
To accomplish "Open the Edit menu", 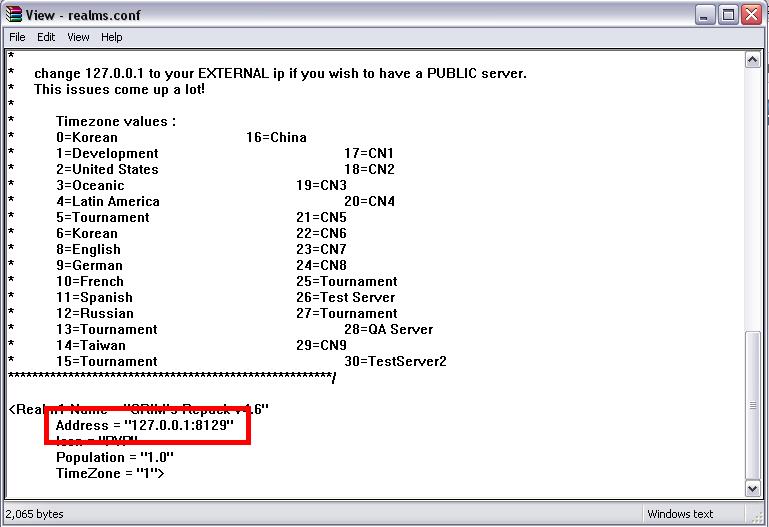I will (x=46, y=37).
